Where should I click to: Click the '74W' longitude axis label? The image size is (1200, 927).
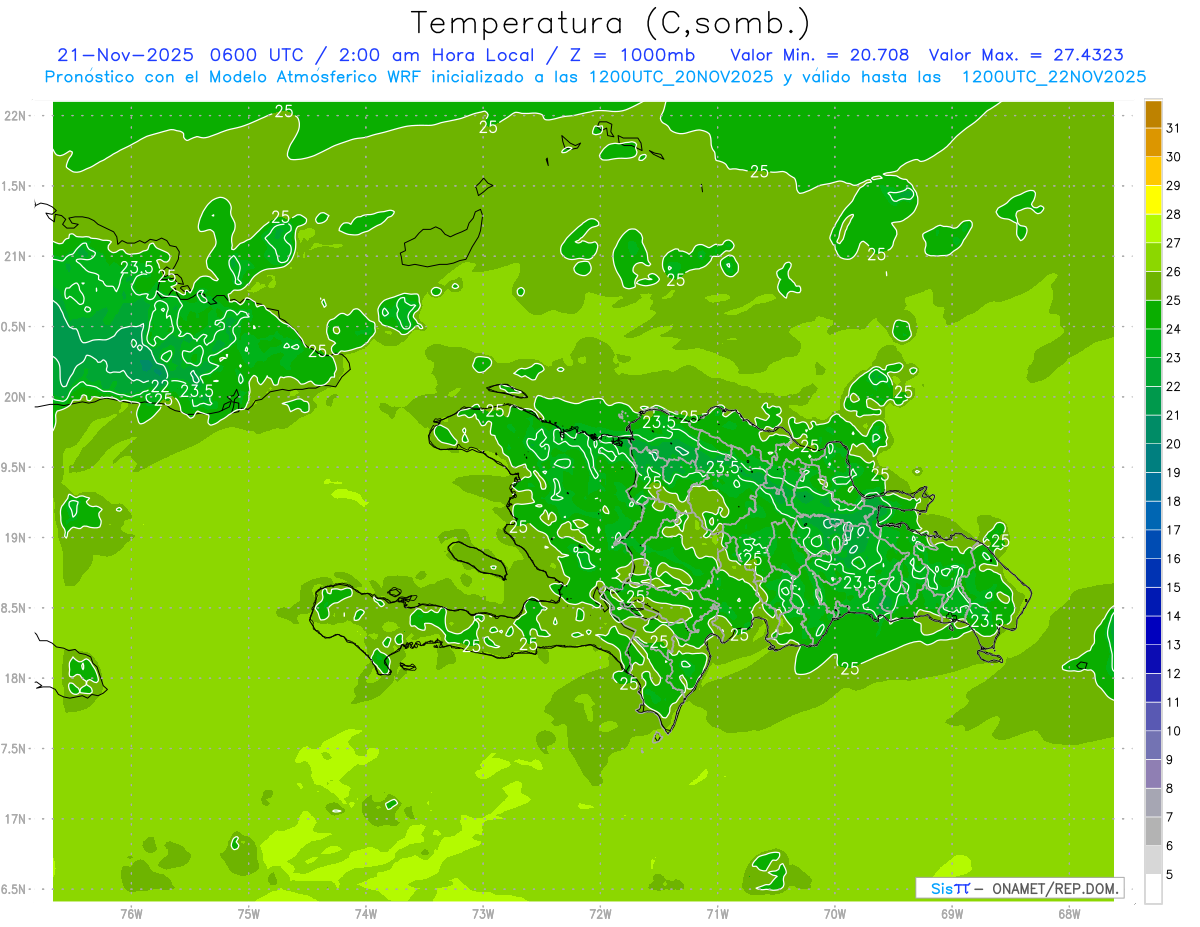click(x=365, y=914)
